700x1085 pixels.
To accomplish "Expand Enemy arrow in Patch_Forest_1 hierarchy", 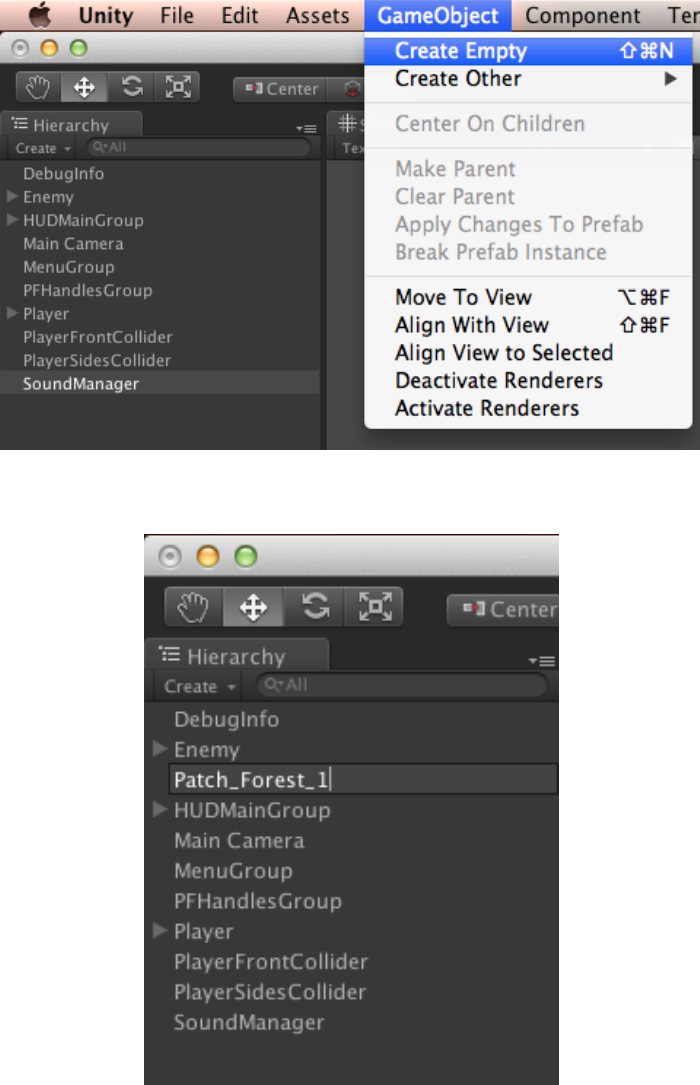I will pyautogui.click(x=160, y=748).
